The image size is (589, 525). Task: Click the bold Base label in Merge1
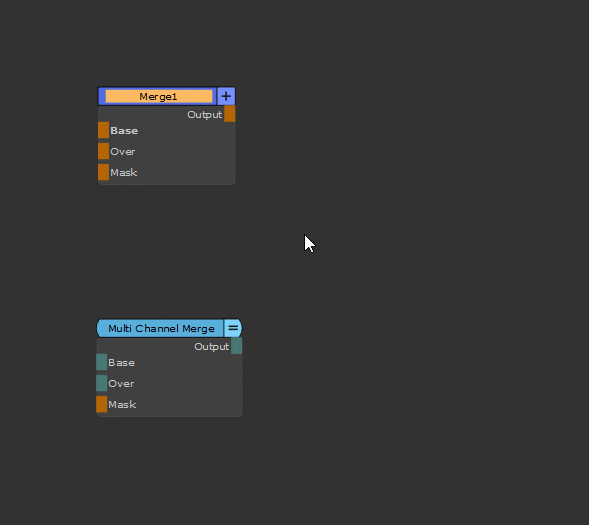(124, 131)
